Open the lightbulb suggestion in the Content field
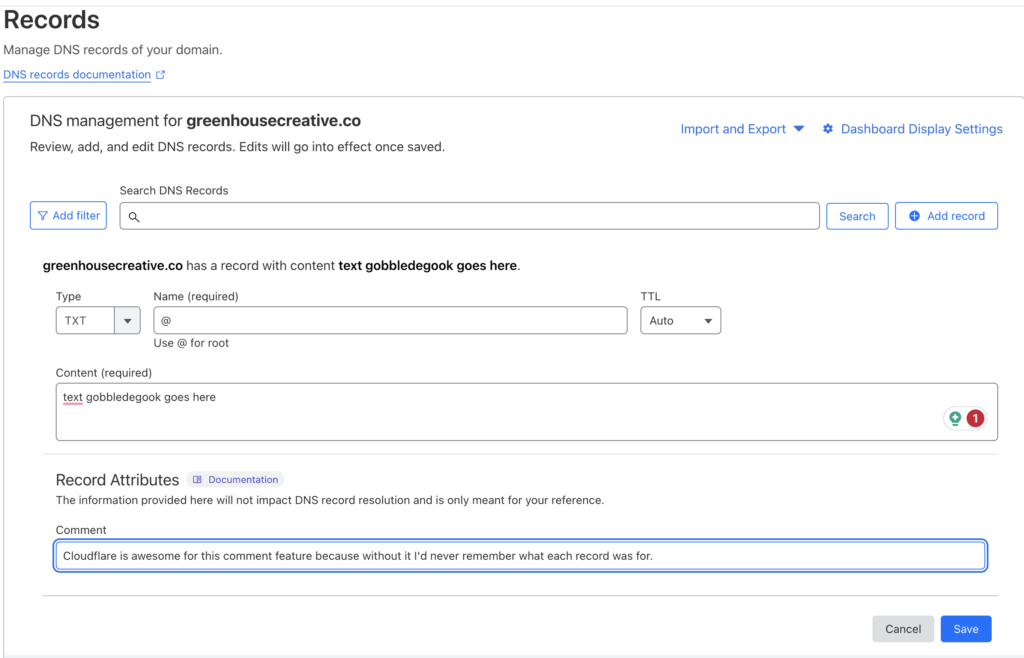1024x658 pixels. tap(954, 418)
